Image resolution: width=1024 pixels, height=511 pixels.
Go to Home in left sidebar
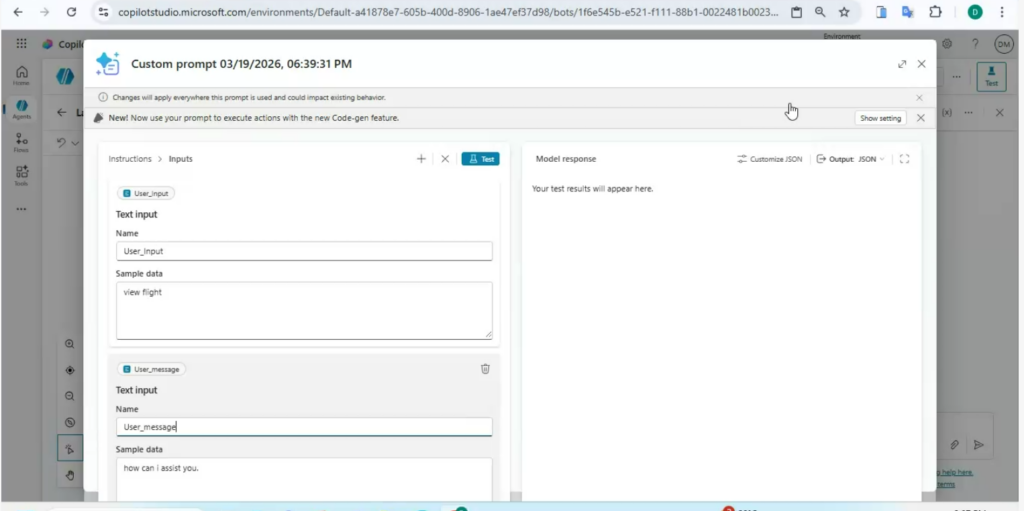(x=22, y=76)
